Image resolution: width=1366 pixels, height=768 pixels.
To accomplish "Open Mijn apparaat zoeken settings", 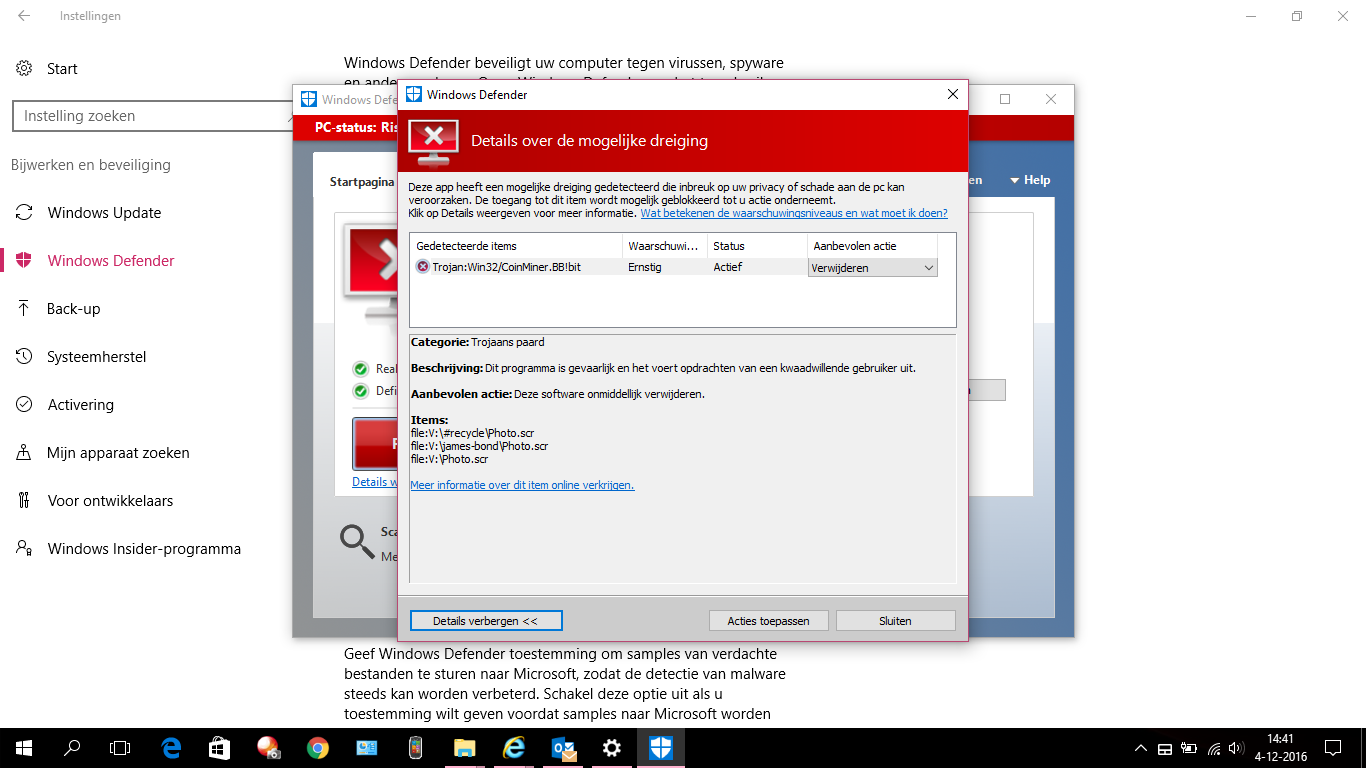I will (118, 453).
